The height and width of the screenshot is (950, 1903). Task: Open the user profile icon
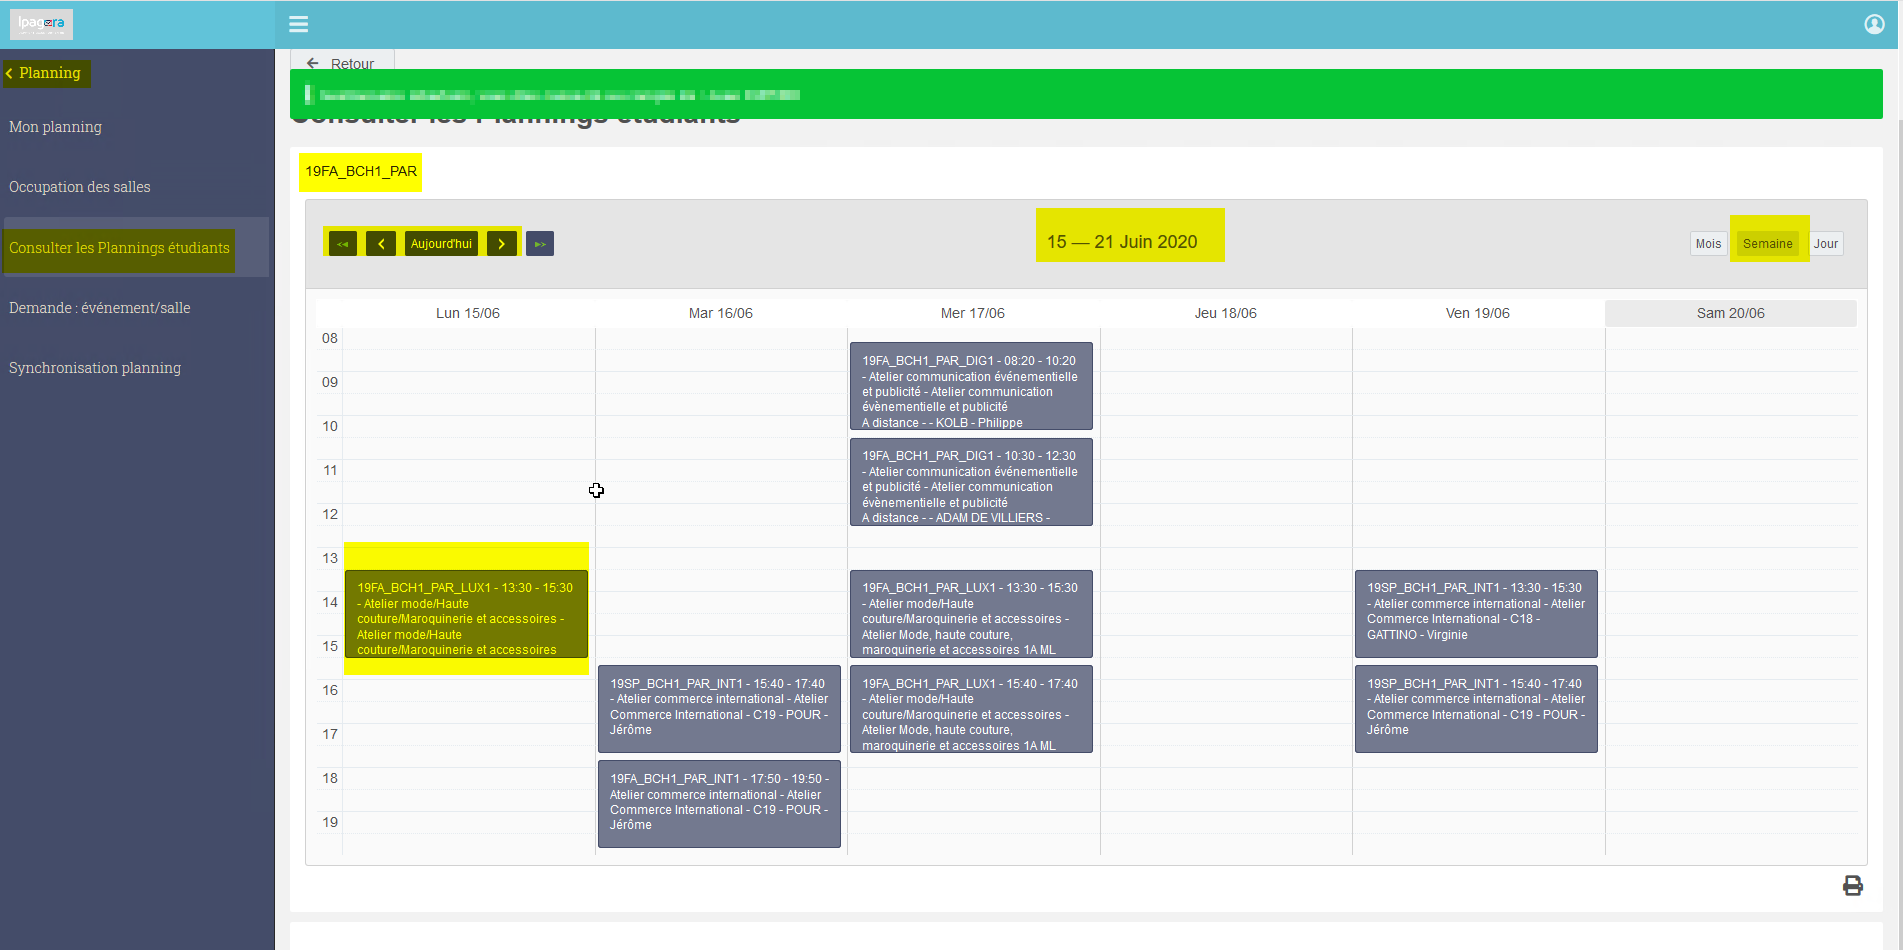click(x=1874, y=24)
